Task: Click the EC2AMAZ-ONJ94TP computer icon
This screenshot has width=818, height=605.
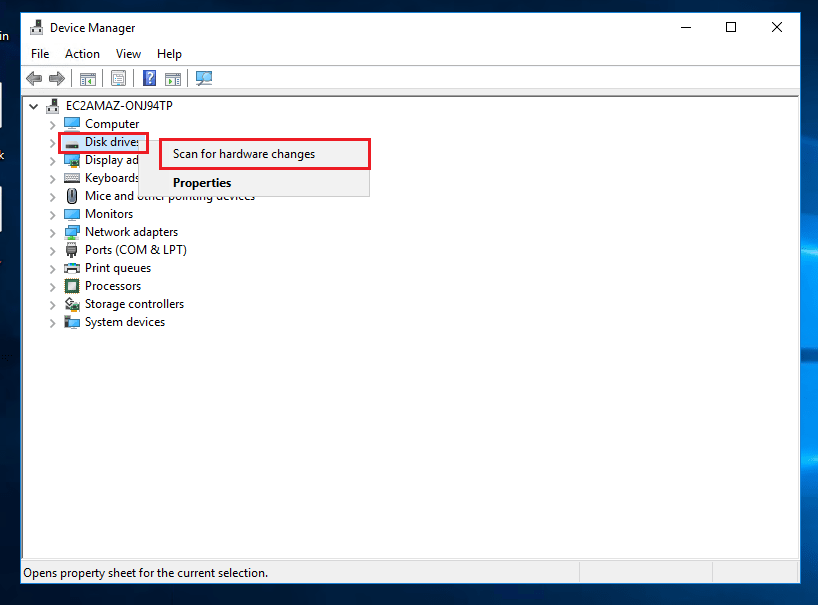Action: (52, 106)
